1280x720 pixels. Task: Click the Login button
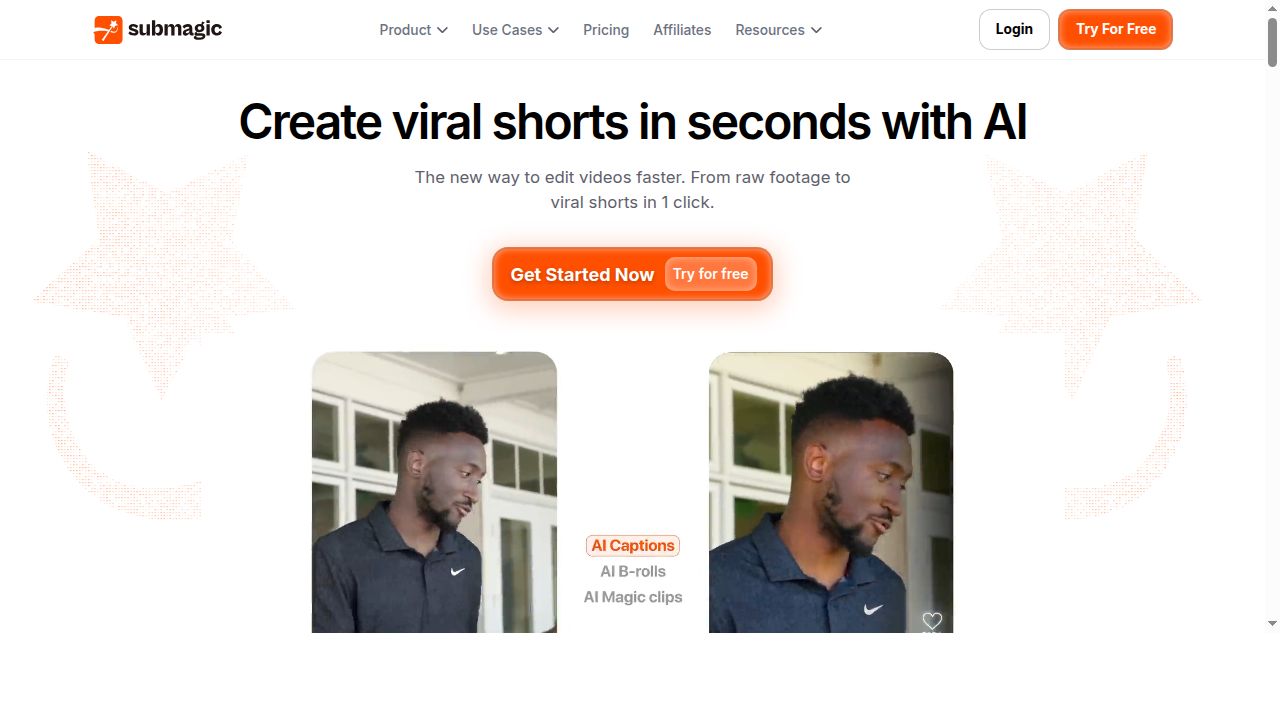coord(1014,30)
